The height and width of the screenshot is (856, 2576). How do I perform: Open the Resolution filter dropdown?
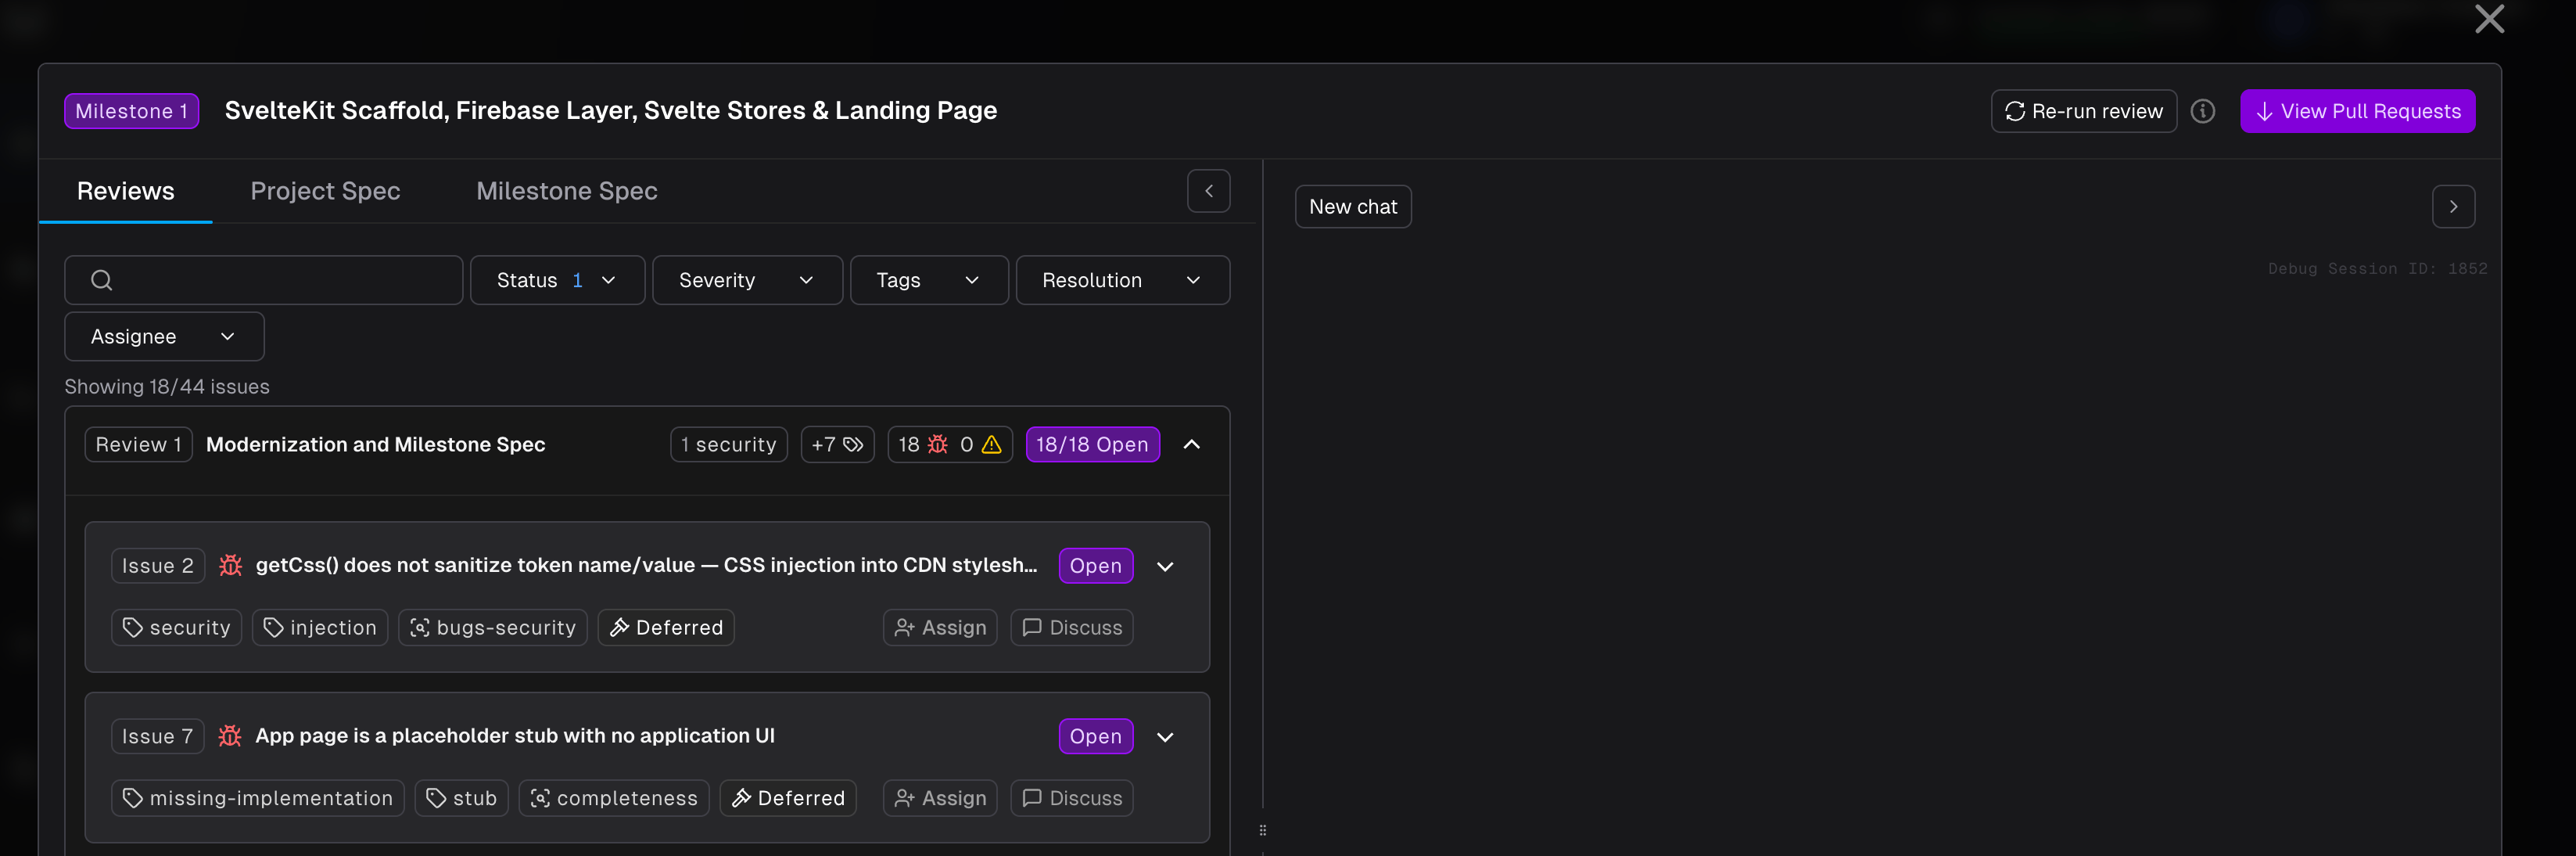[1122, 280]
